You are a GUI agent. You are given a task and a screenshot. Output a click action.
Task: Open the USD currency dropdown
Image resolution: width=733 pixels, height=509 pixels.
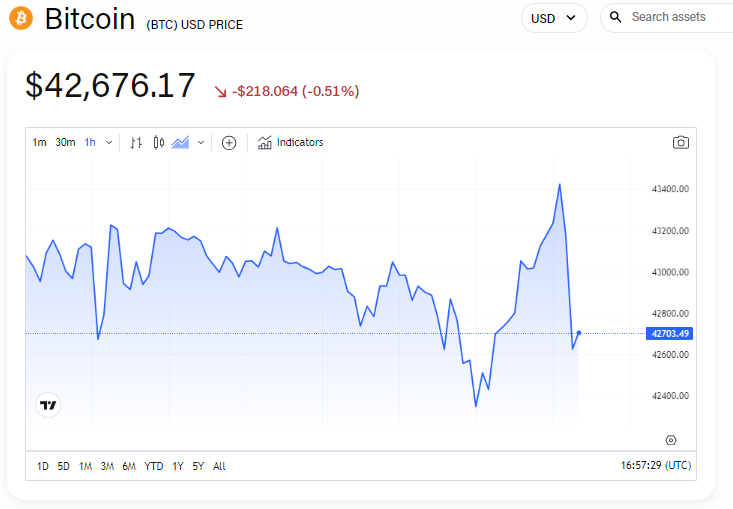point(554,18)
